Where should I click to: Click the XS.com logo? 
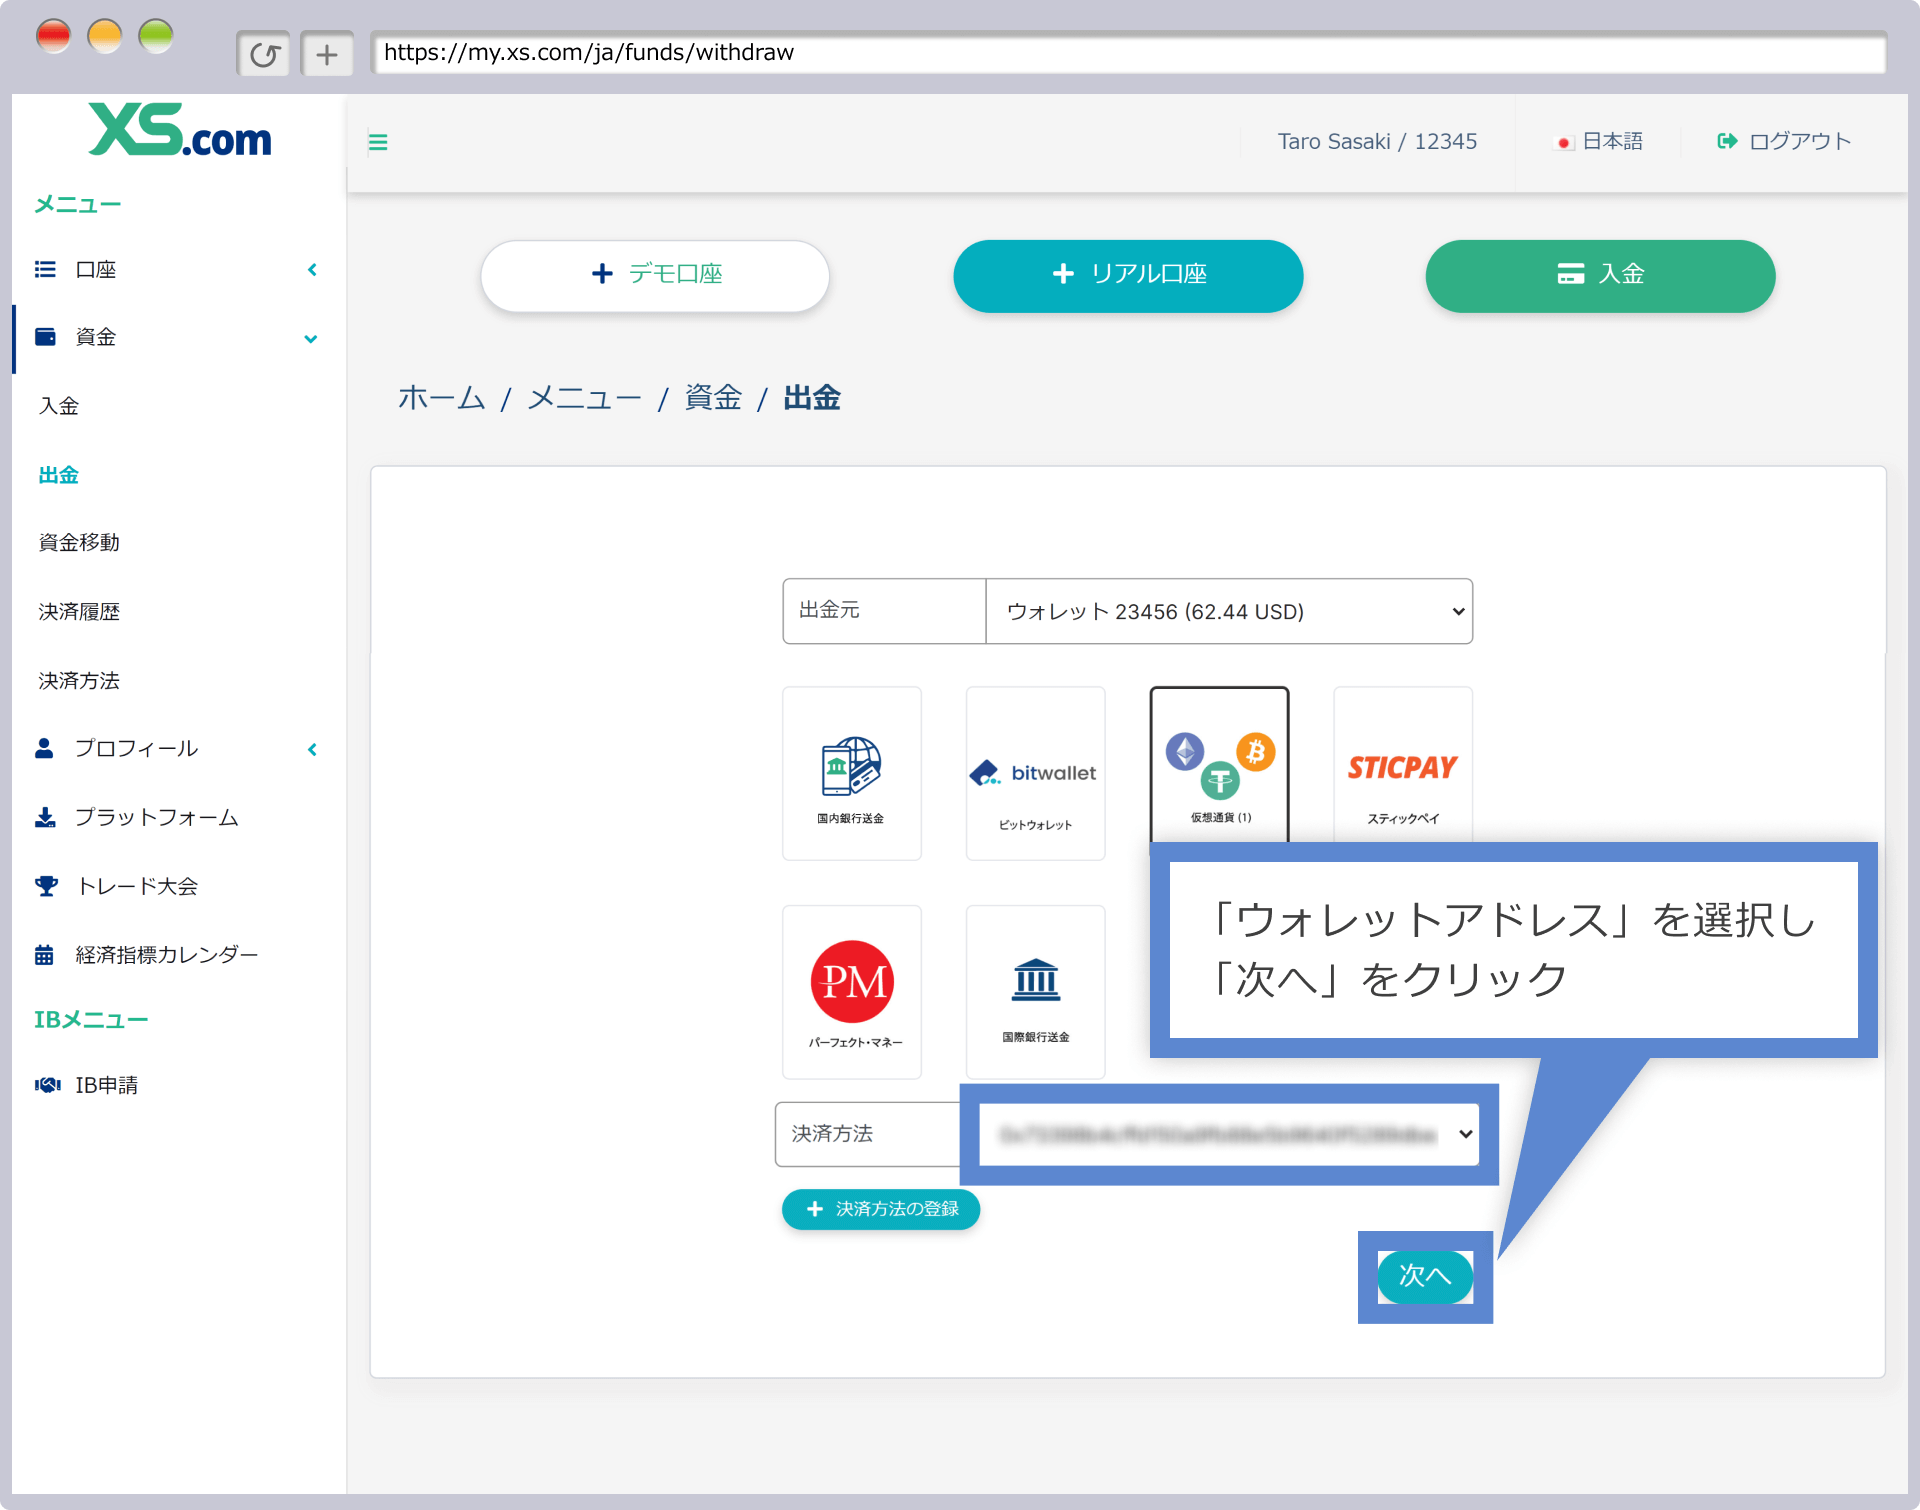180,131
